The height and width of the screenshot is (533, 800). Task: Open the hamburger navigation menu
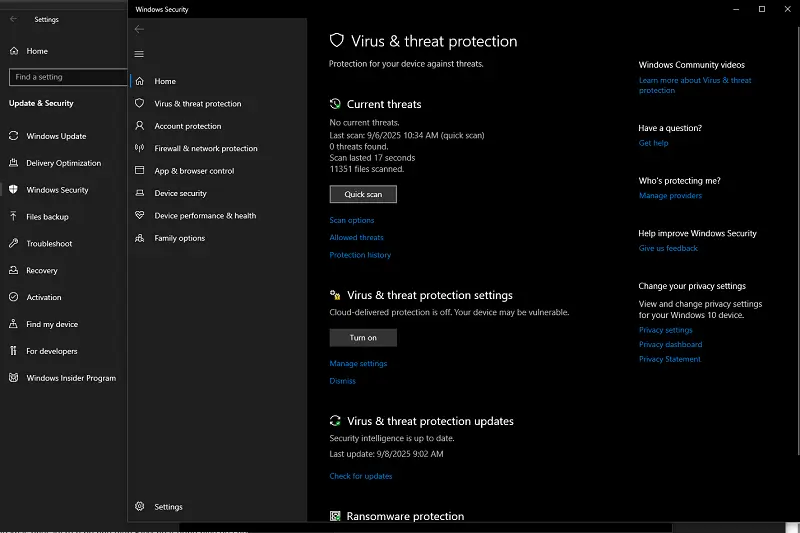pos(139,54)
